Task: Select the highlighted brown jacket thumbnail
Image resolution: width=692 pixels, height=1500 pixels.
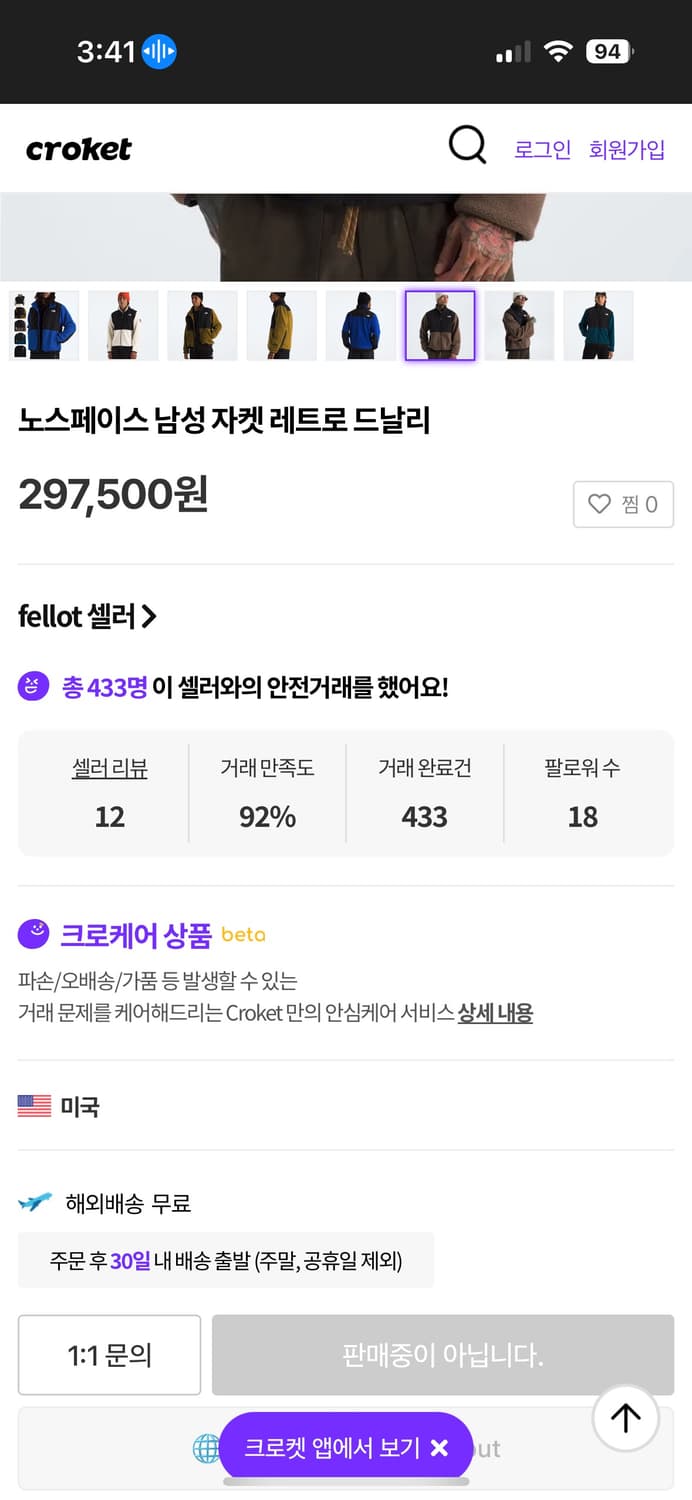Action: [x=440, y=325]
